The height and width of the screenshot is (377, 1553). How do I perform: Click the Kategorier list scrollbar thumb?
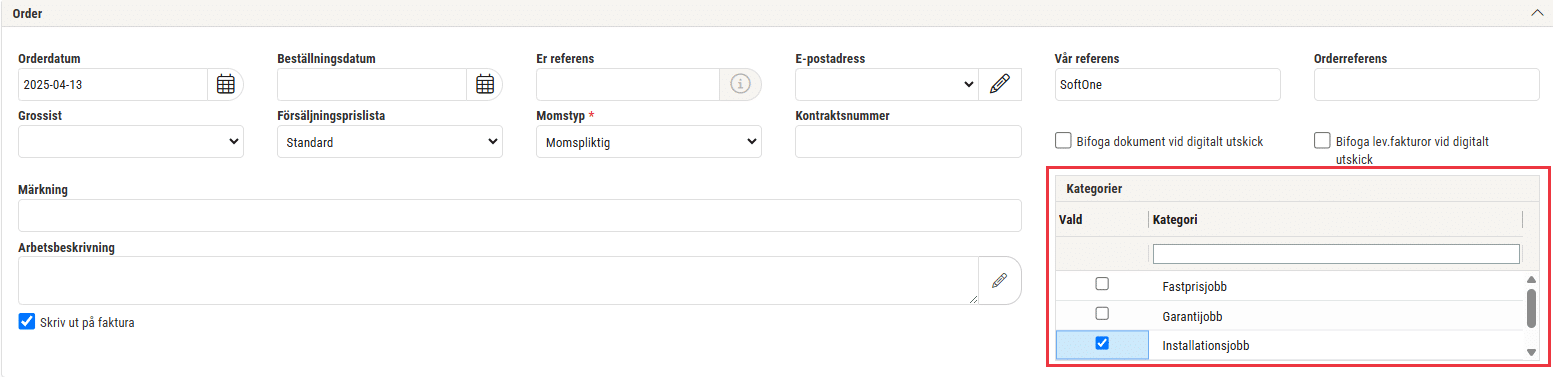(x=1531, y=308)
